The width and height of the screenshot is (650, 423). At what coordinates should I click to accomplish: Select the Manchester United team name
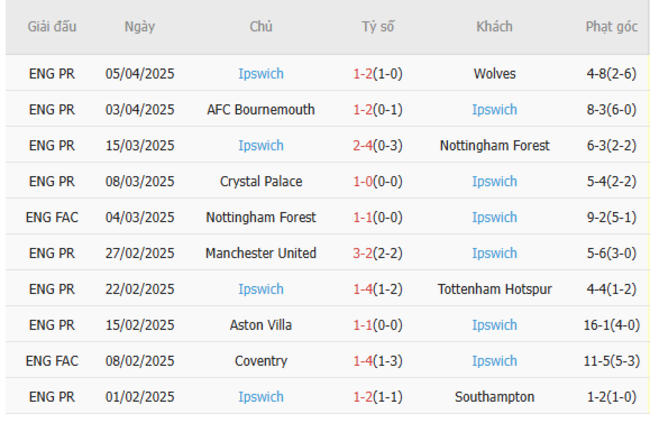coord(261,253)
